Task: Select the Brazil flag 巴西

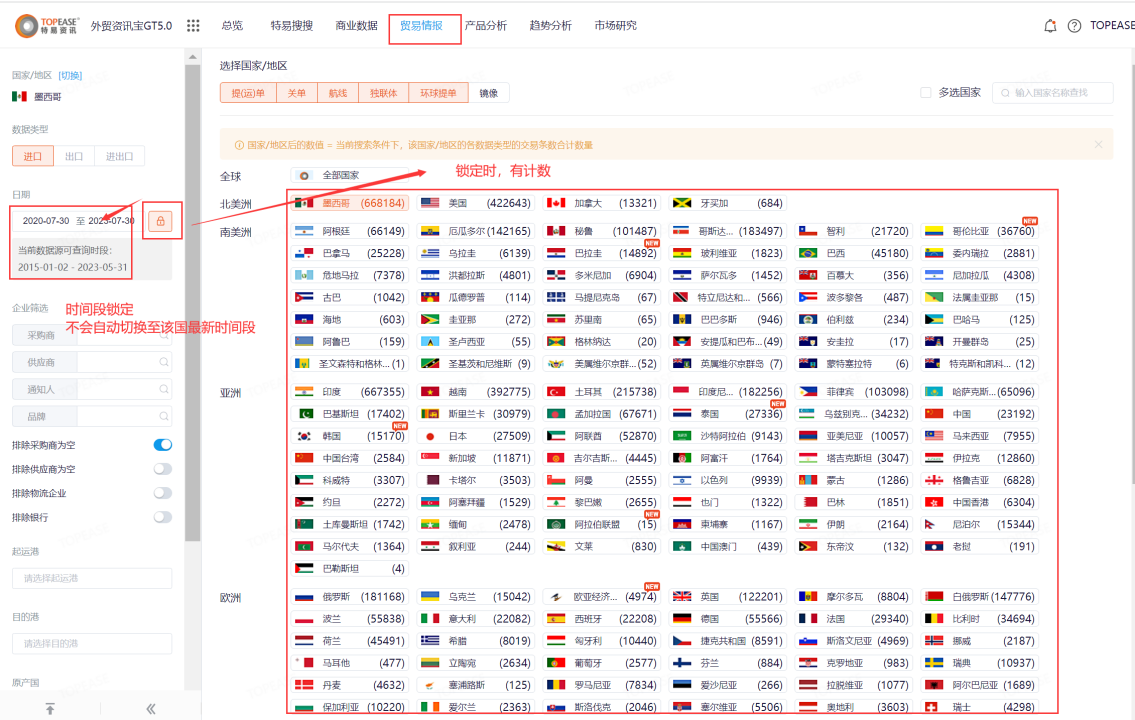Action: pos(853,253)
